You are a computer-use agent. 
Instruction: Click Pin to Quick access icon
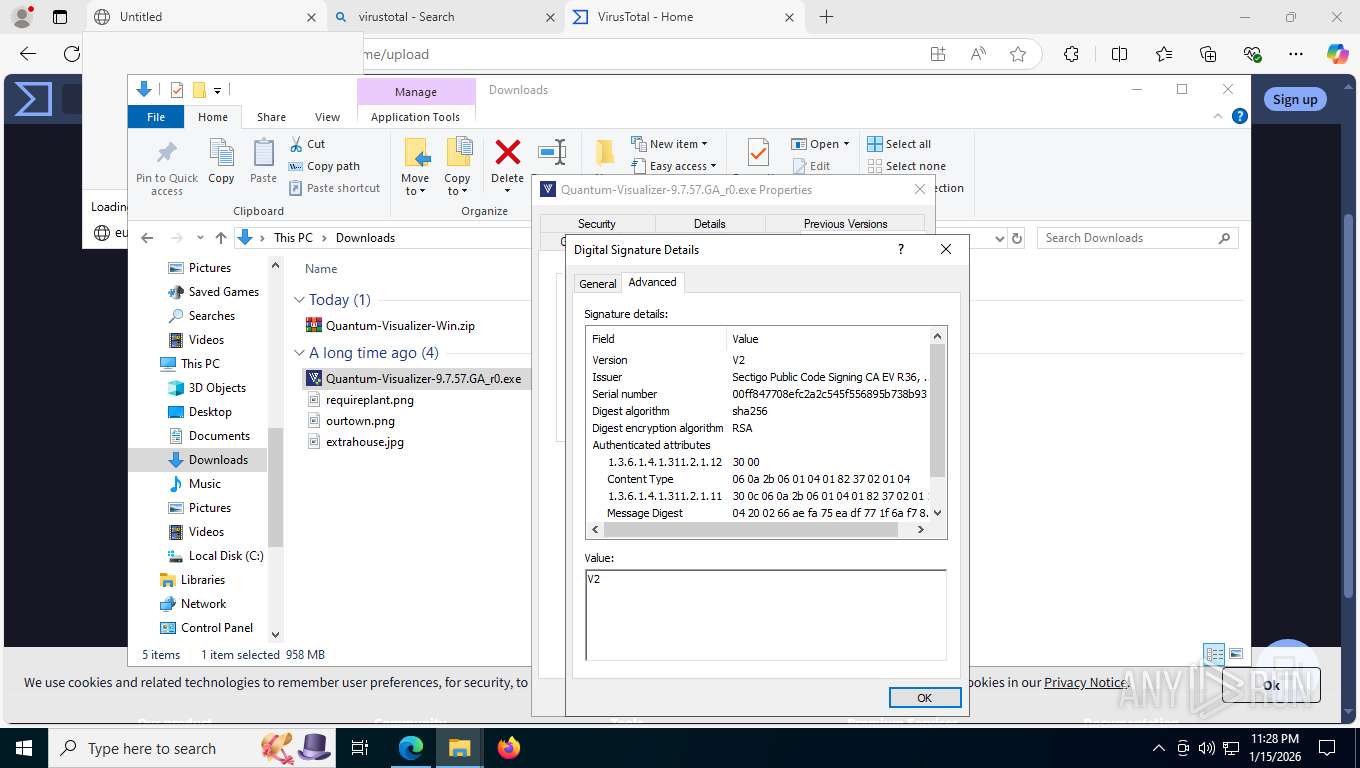point(167,152)
